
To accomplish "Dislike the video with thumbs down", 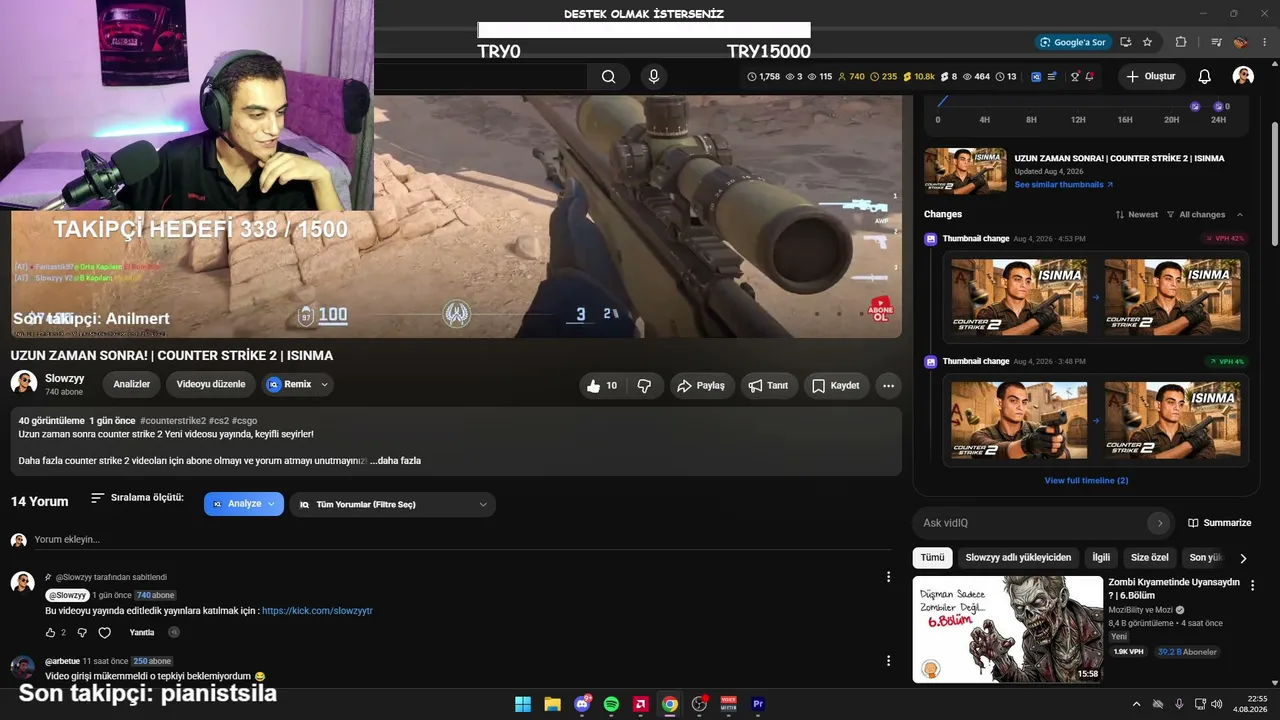I will pos(645,386).
